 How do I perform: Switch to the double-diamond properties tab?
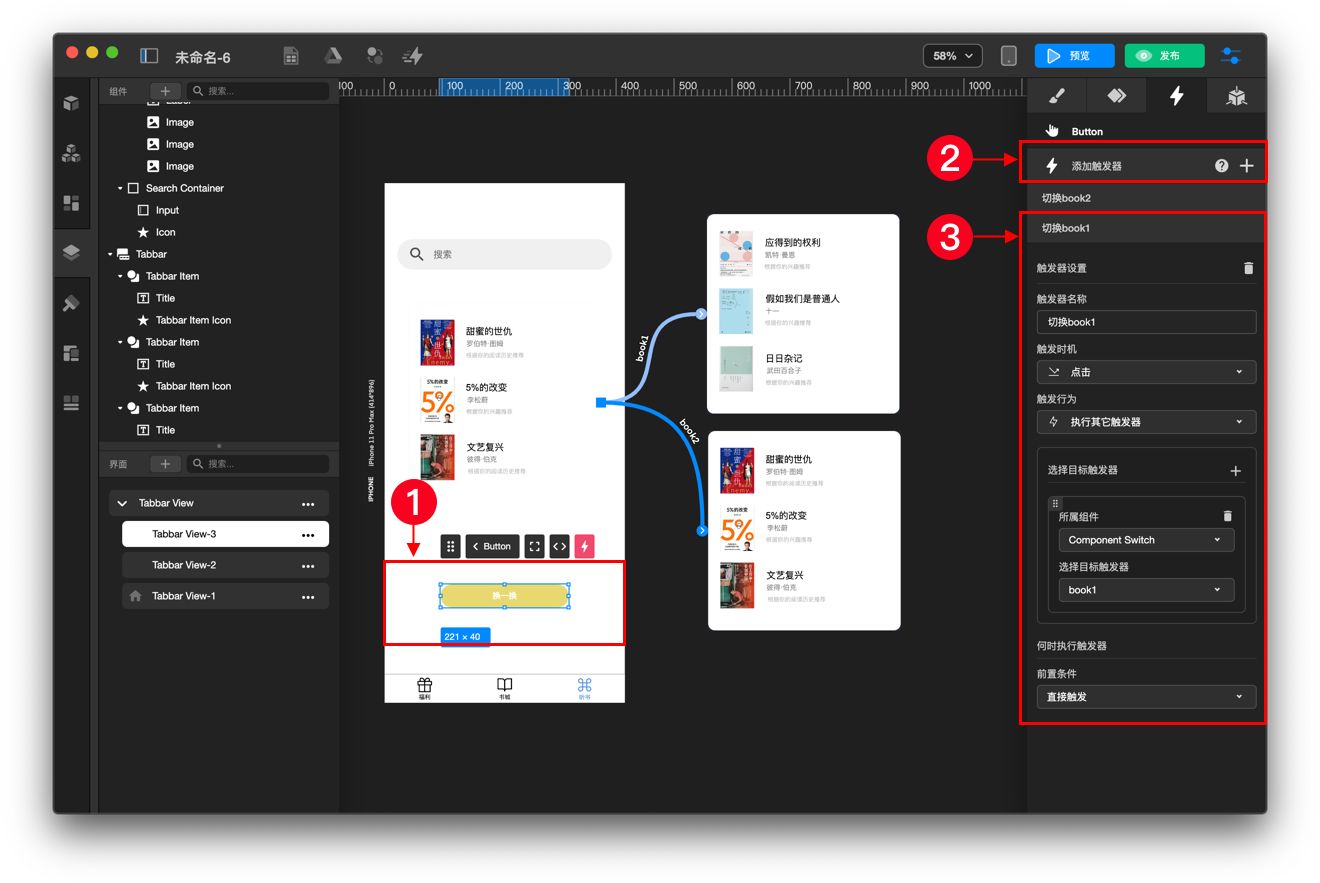[1116, 96]
